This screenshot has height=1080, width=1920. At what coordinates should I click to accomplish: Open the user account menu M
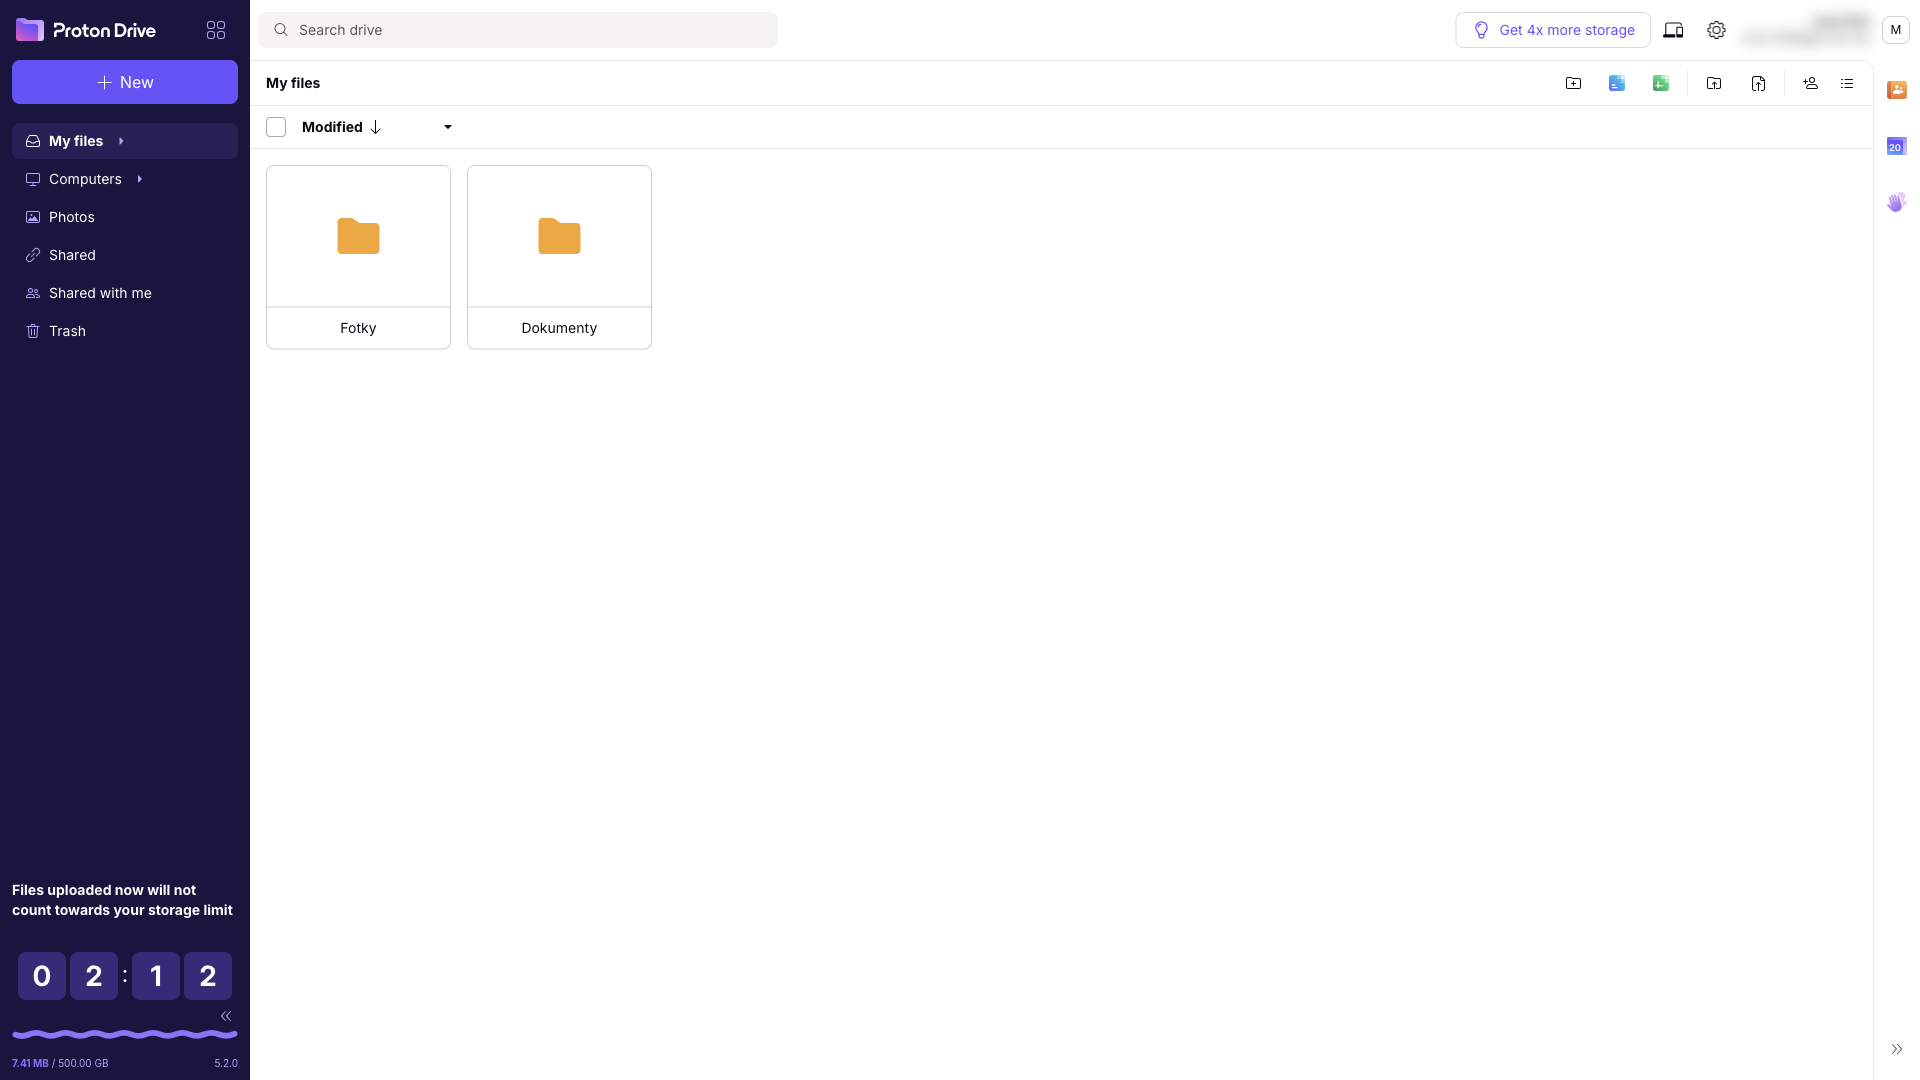1896,30
